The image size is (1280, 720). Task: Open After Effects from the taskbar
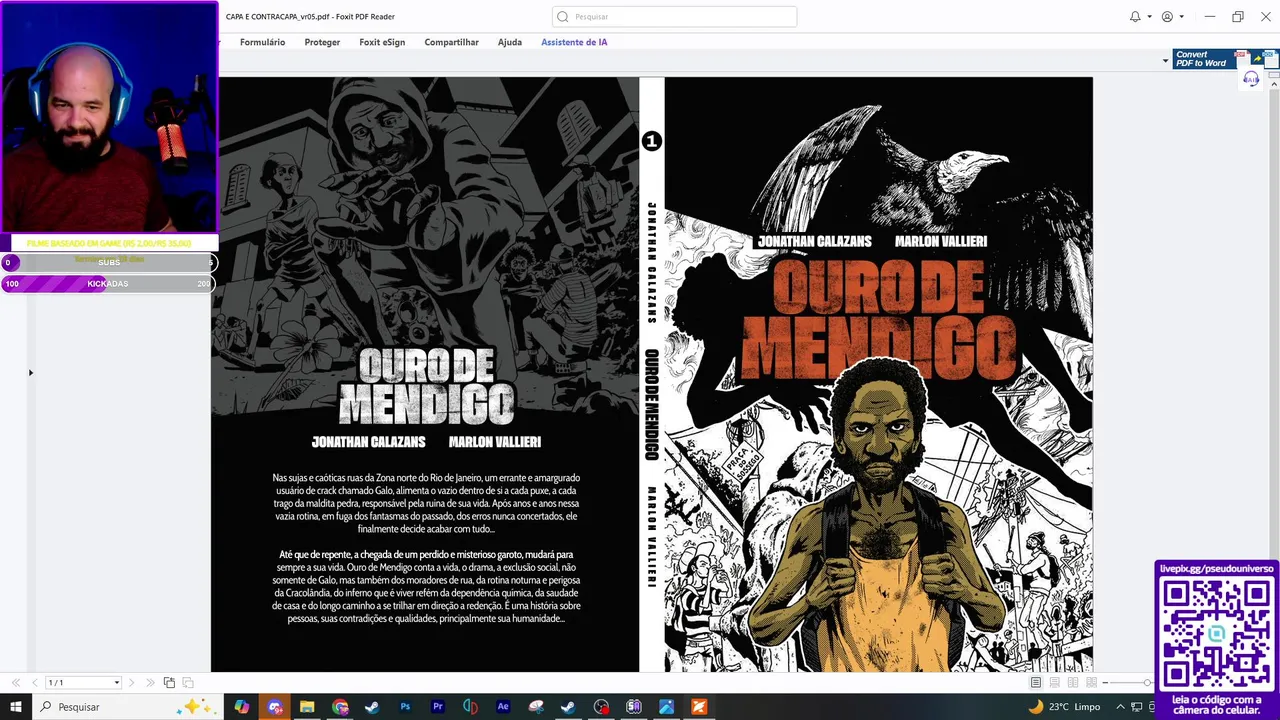(x=503, y=707)
